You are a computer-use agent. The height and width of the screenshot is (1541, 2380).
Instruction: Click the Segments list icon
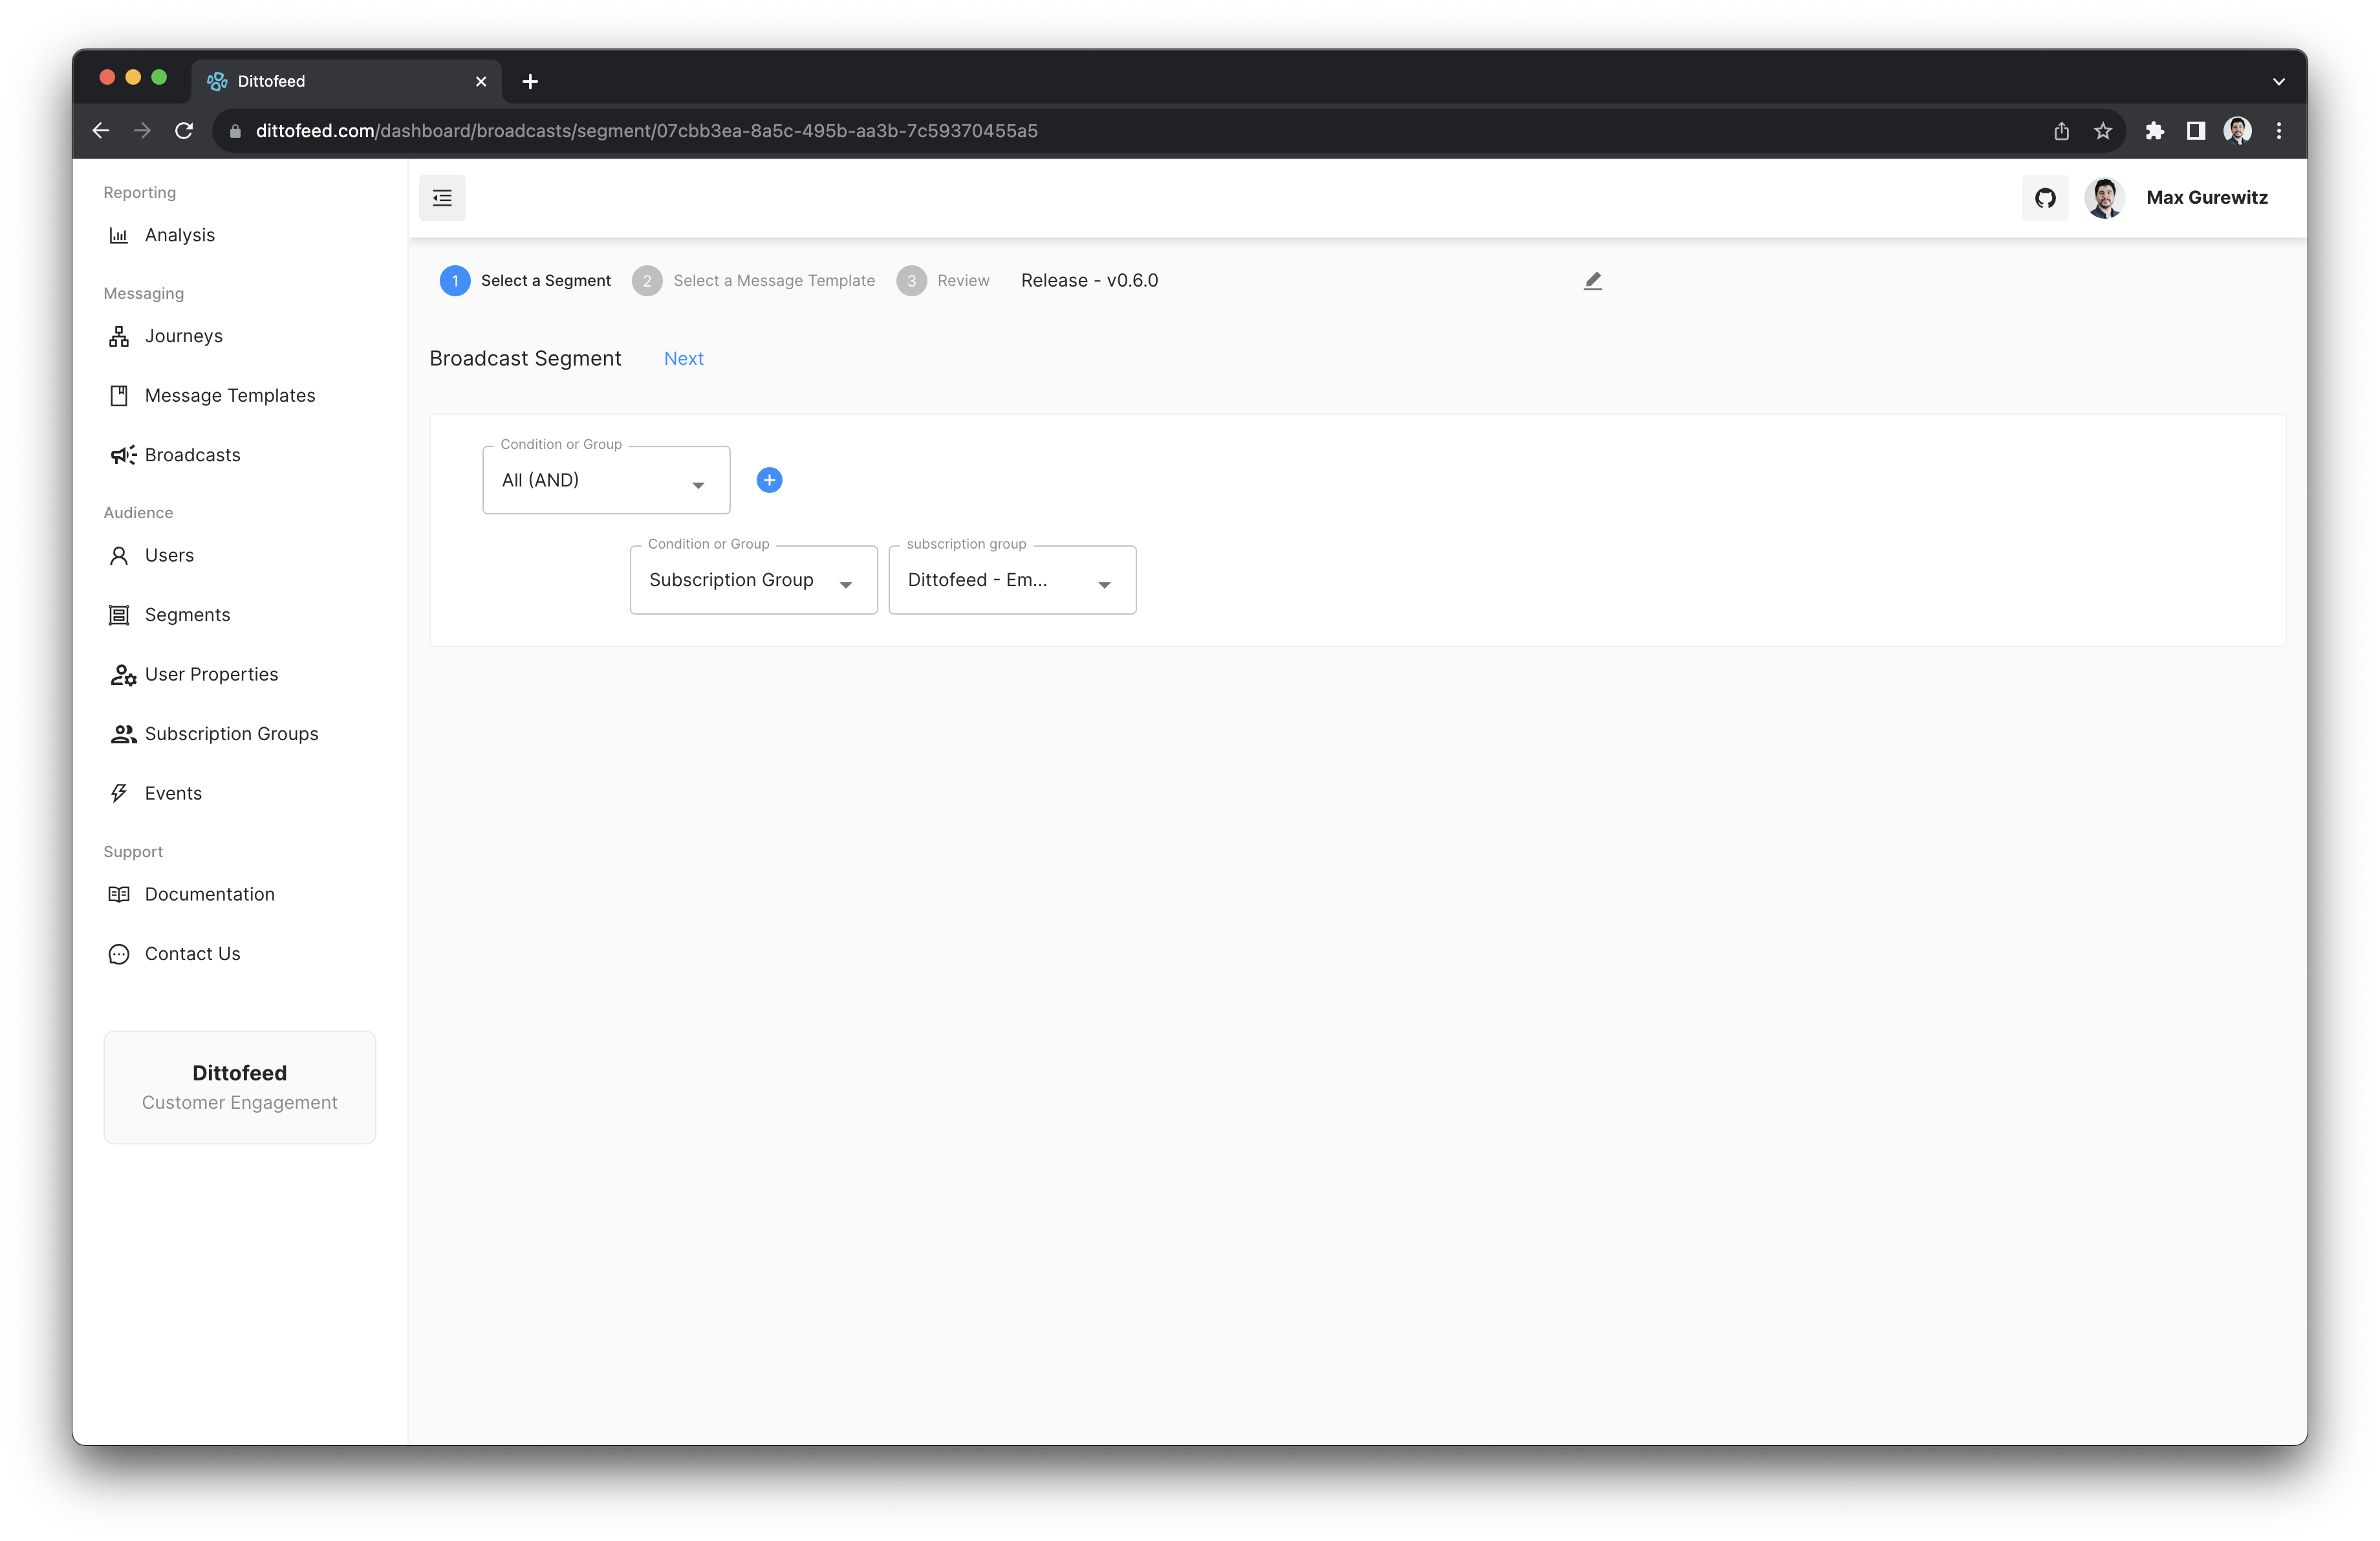coord(119,615)
